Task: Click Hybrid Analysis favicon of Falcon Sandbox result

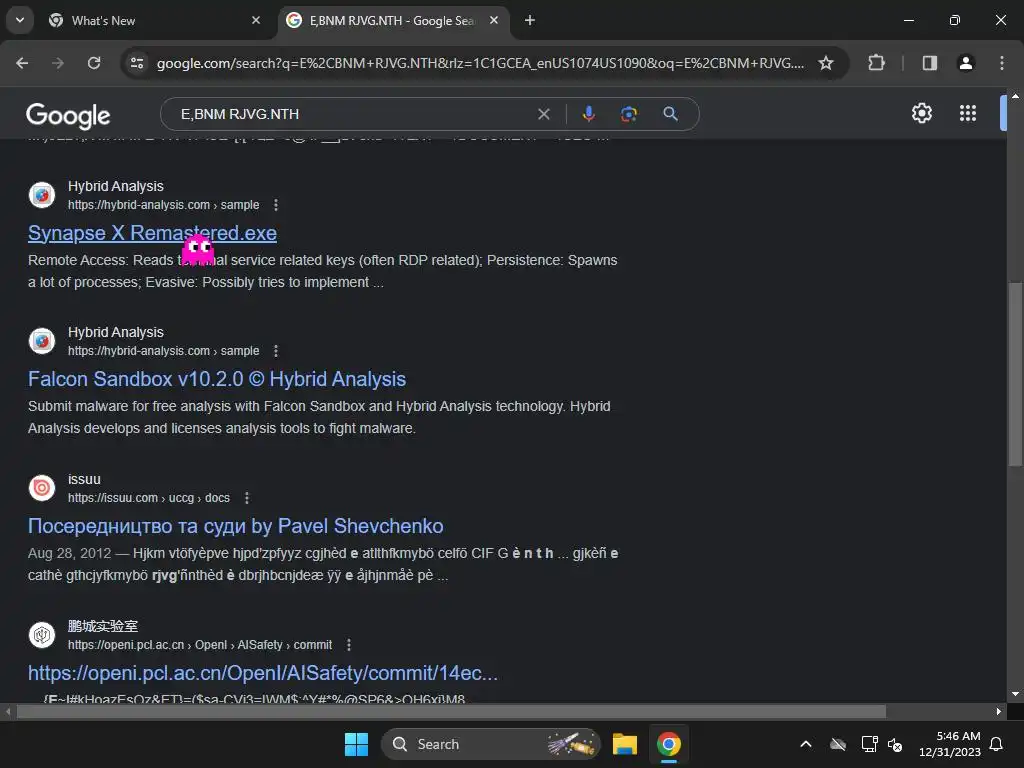Action: click(42, 342)
